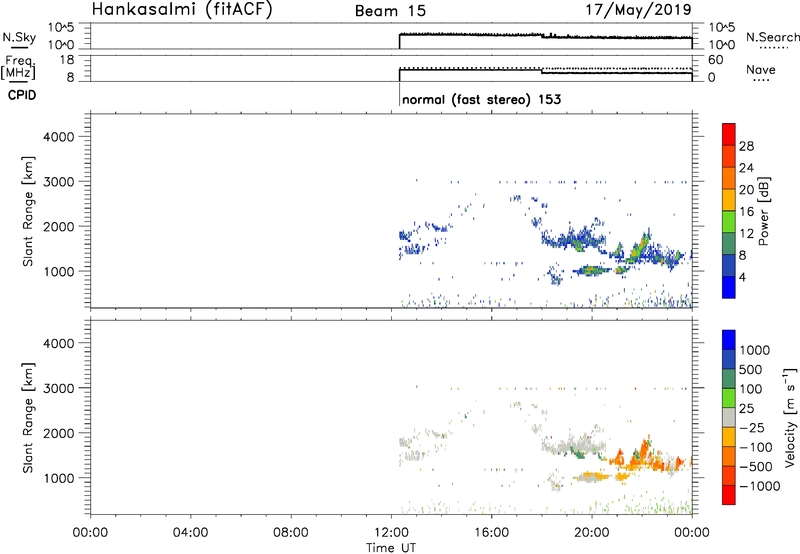Click the '28' tick on Power colorbar

[746, 146]
